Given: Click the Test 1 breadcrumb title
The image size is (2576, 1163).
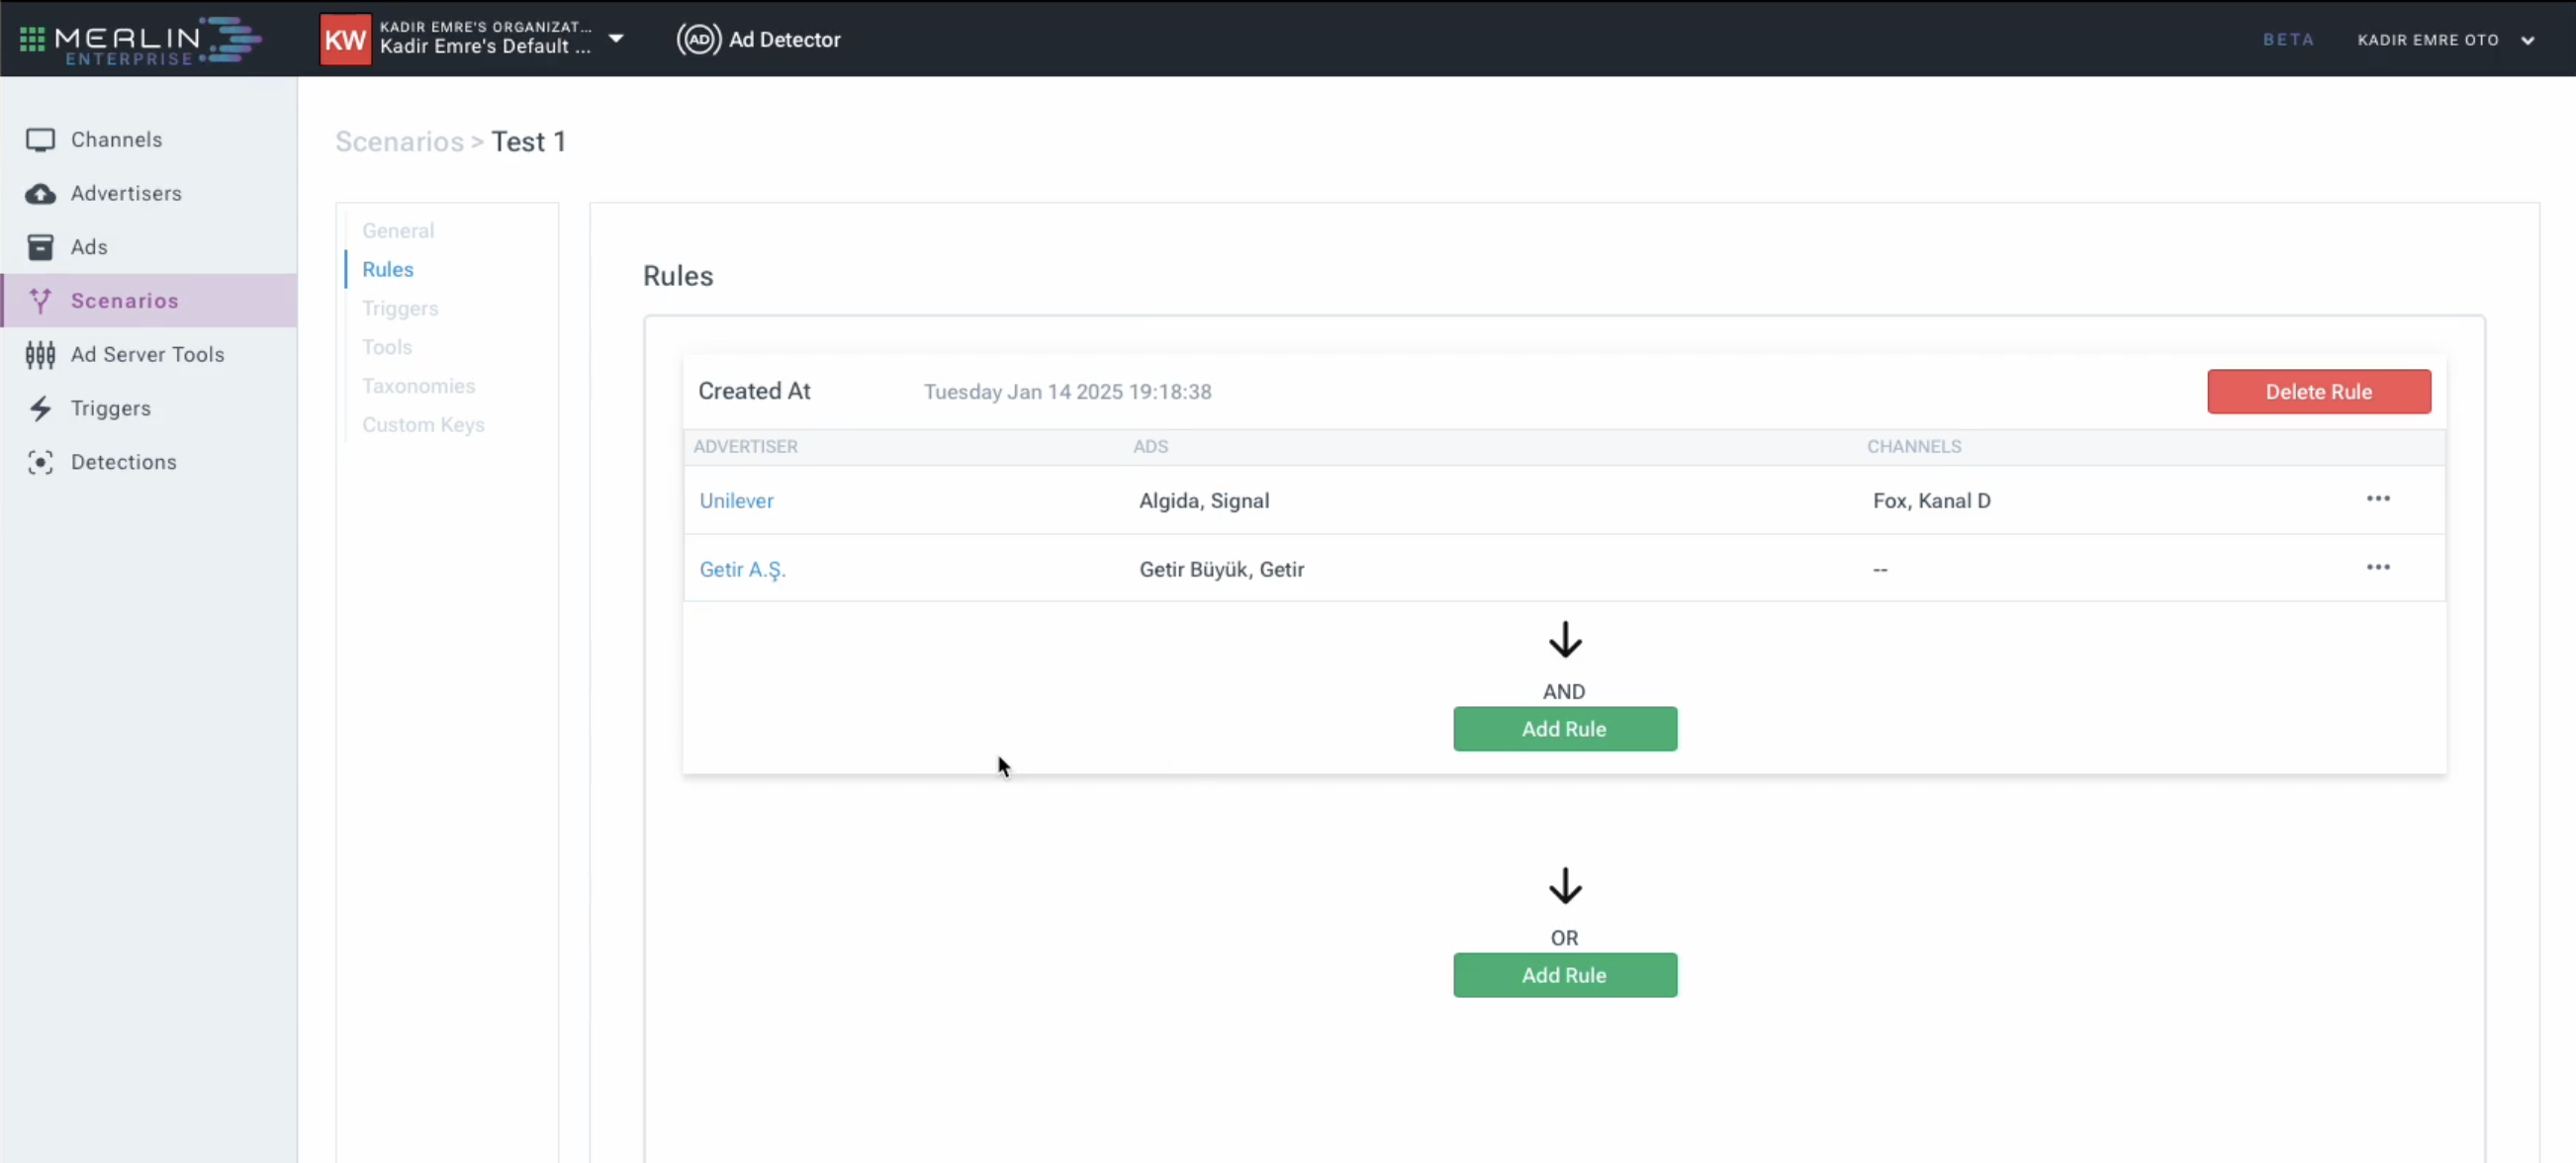Looking at the screenshot, I should click(x=529, y=142).
